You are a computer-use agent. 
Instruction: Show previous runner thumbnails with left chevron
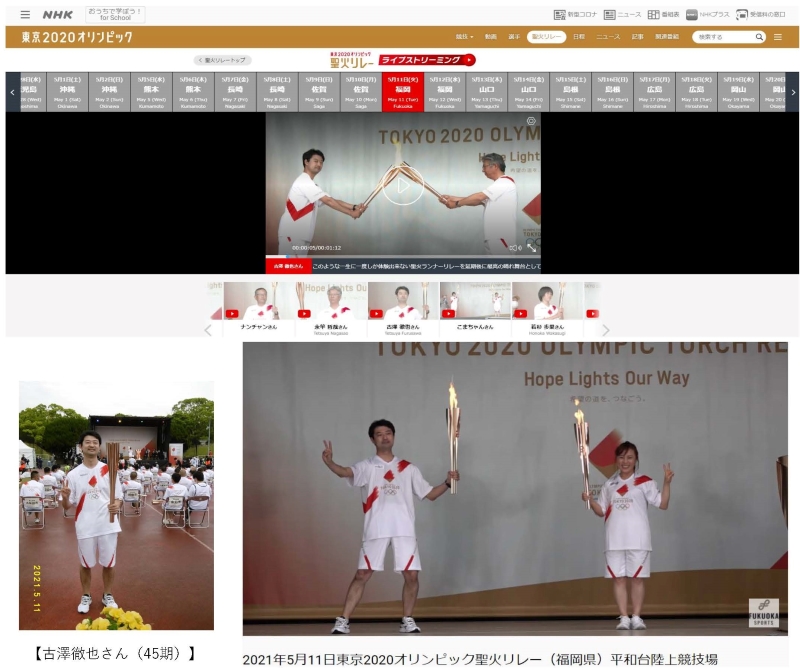(x=208, y=330)
